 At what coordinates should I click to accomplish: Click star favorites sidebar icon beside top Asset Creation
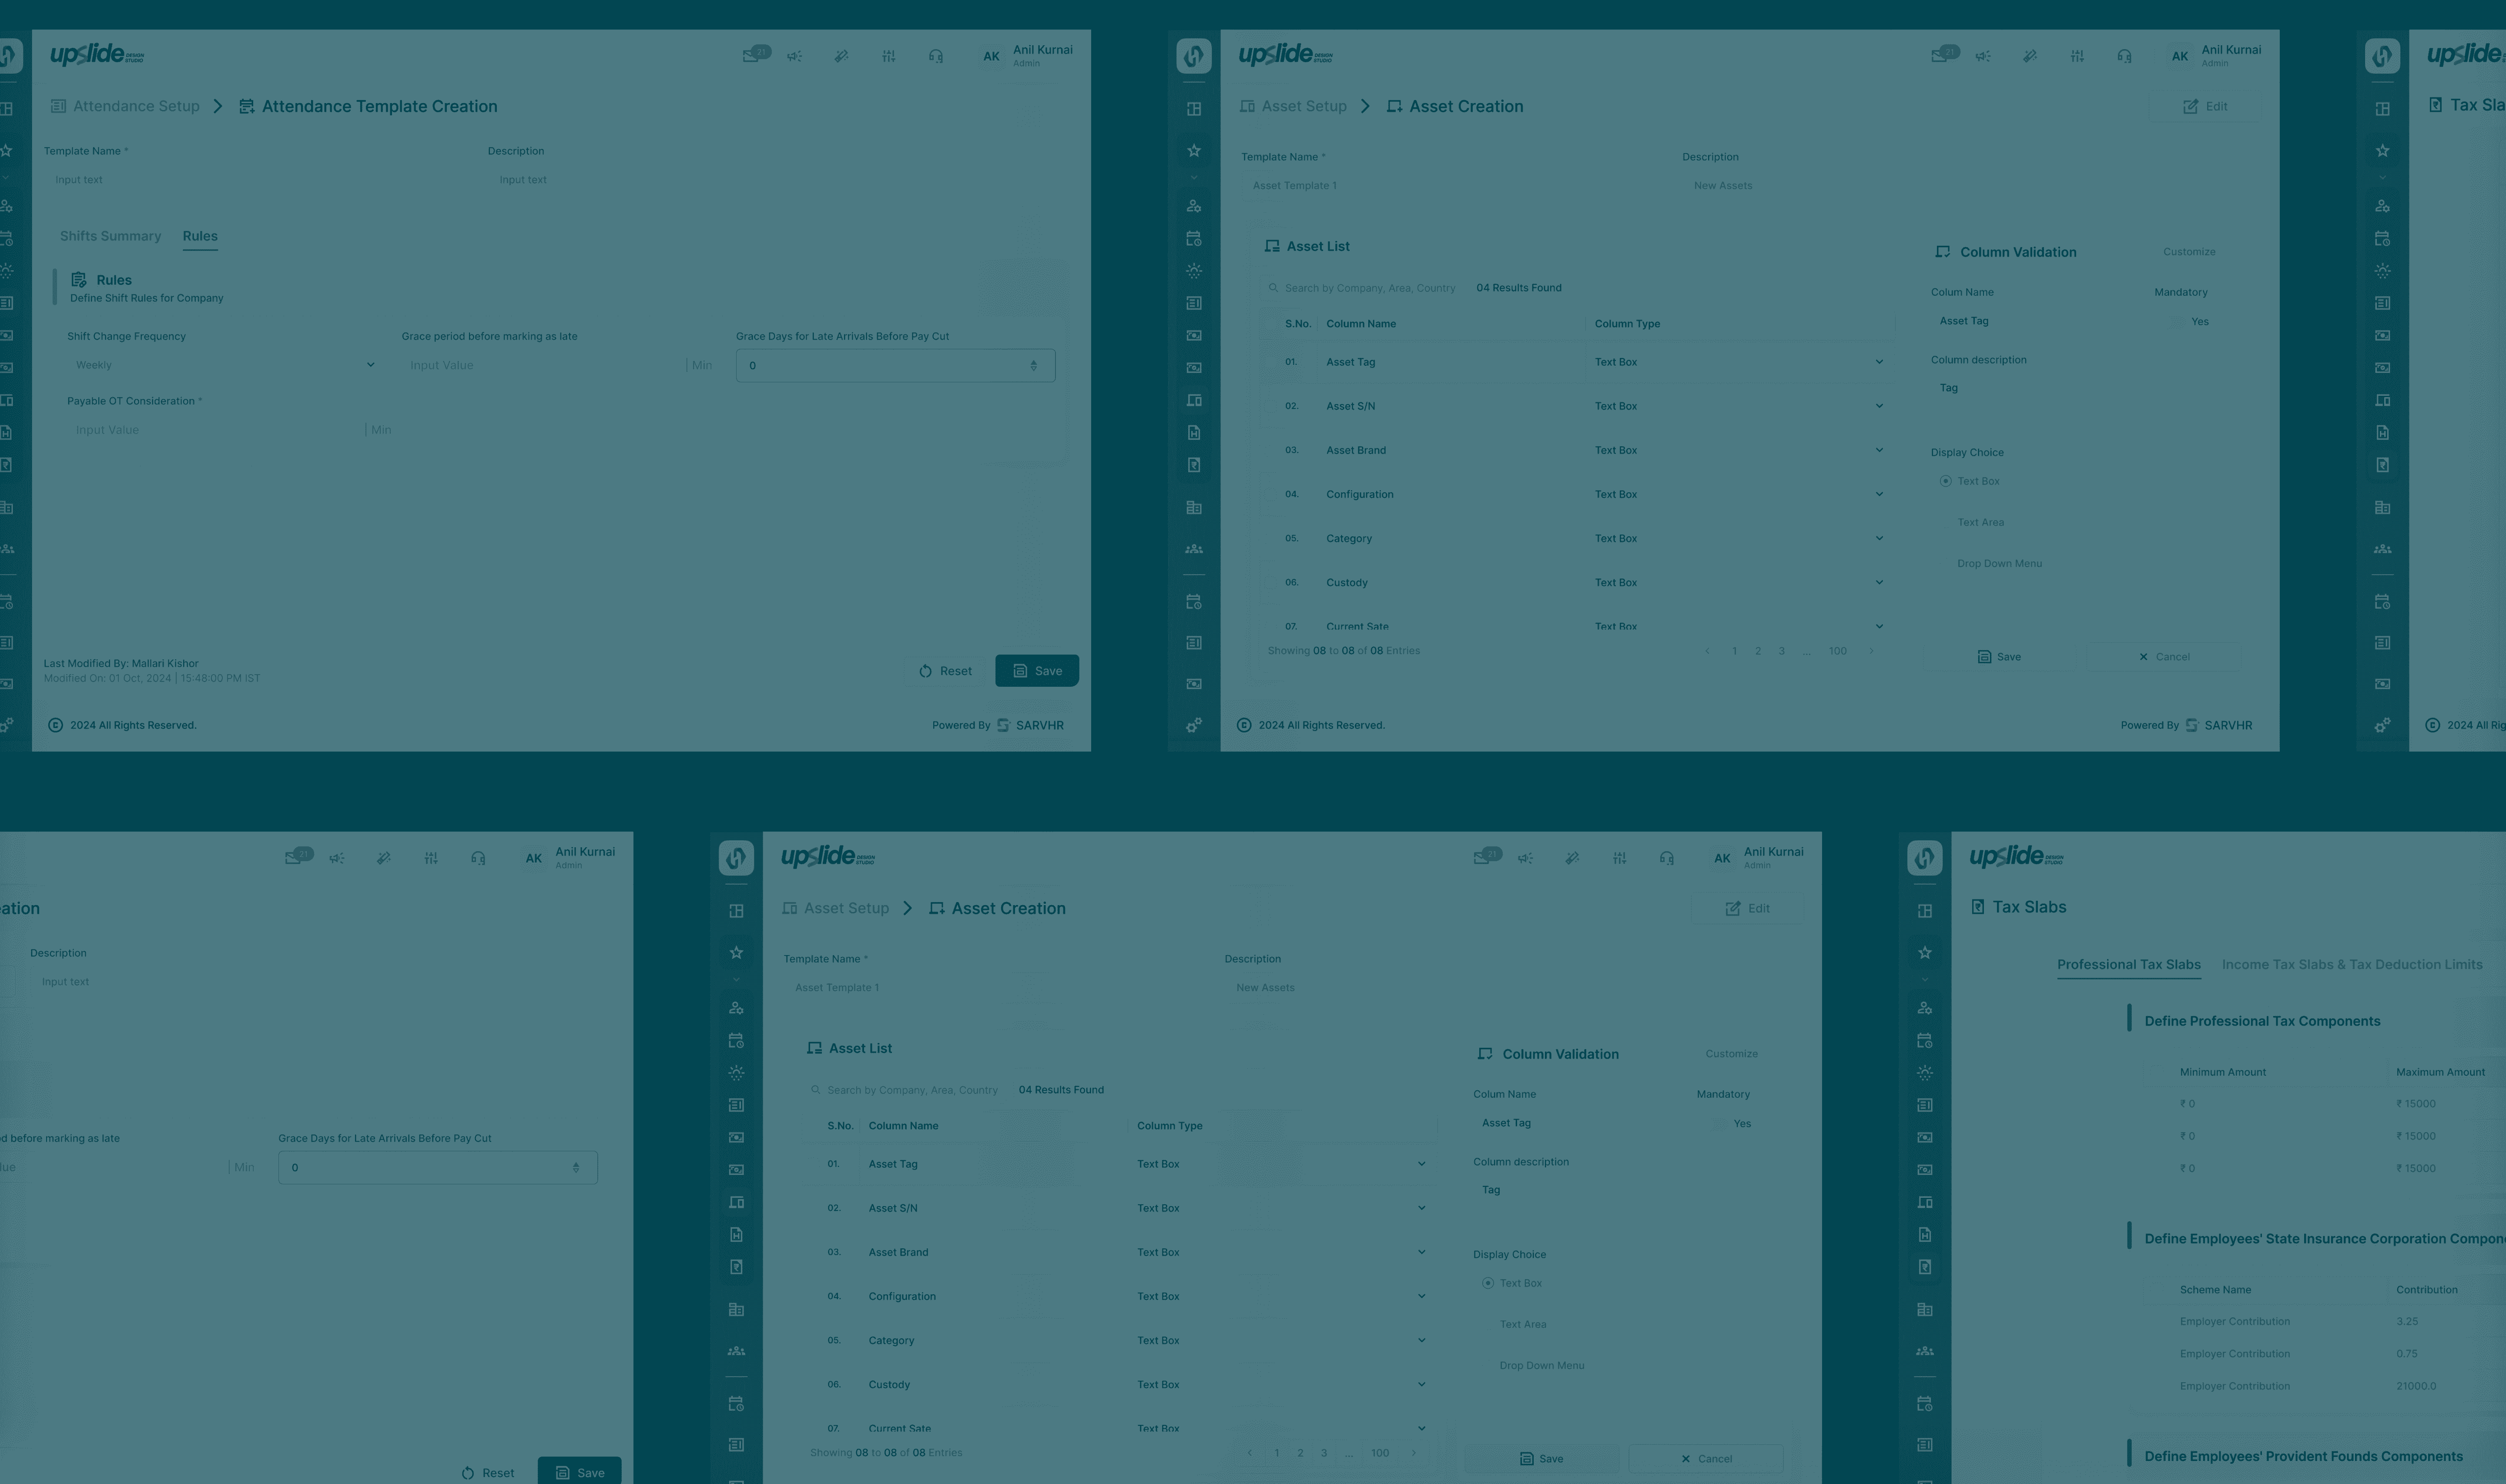1194,151
